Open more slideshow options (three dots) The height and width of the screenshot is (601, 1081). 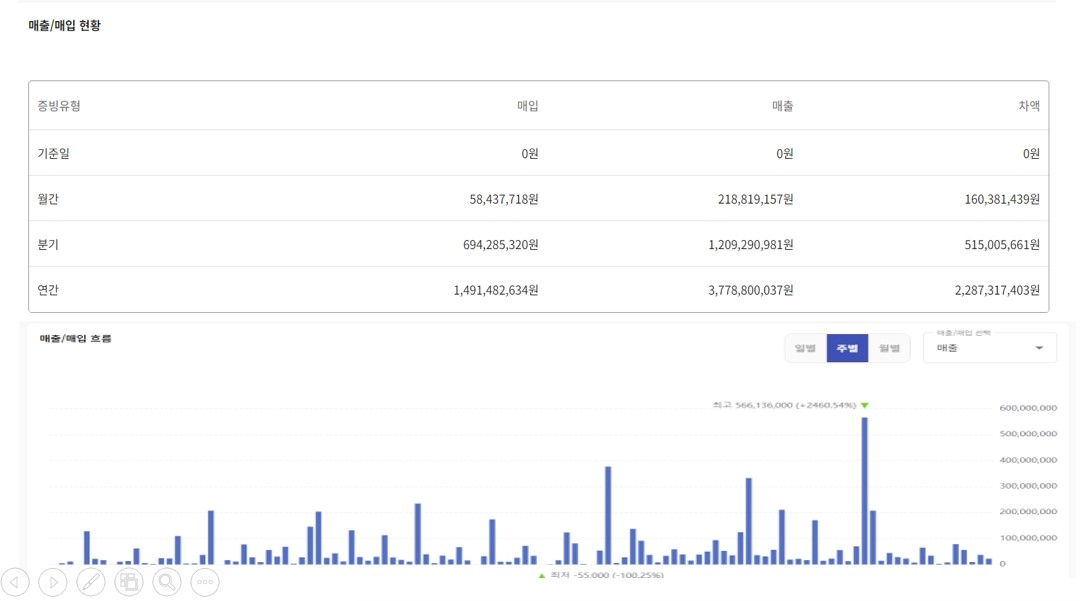point(205,582)
